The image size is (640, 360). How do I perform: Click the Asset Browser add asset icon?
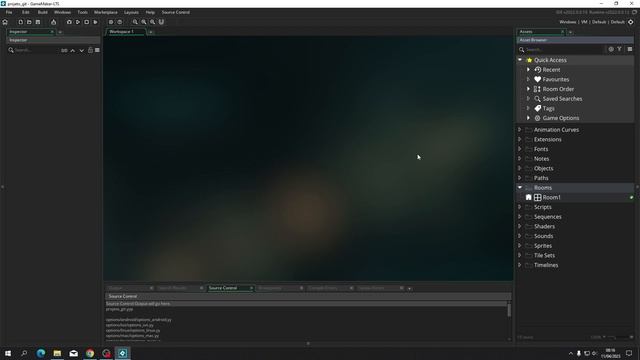click(x=611, y=49)
